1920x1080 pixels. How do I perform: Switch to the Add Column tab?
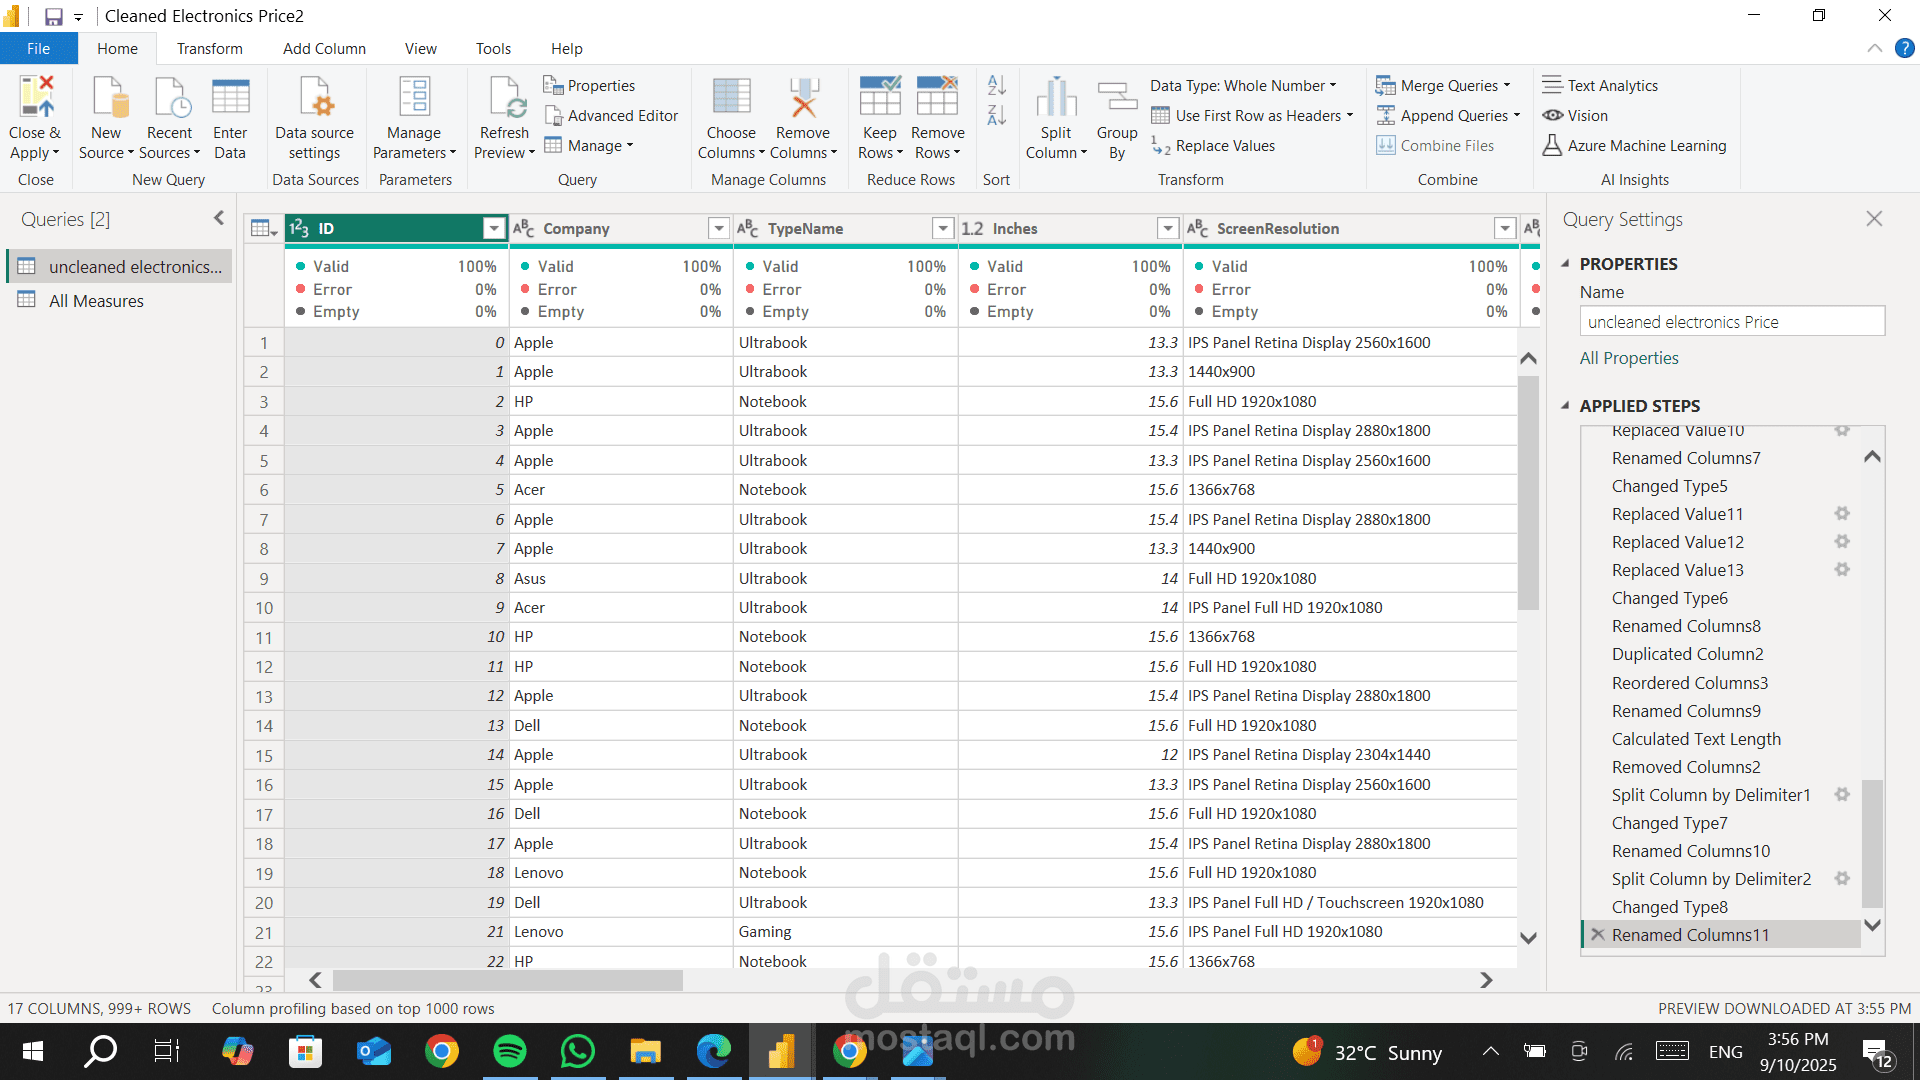(324, 48)
